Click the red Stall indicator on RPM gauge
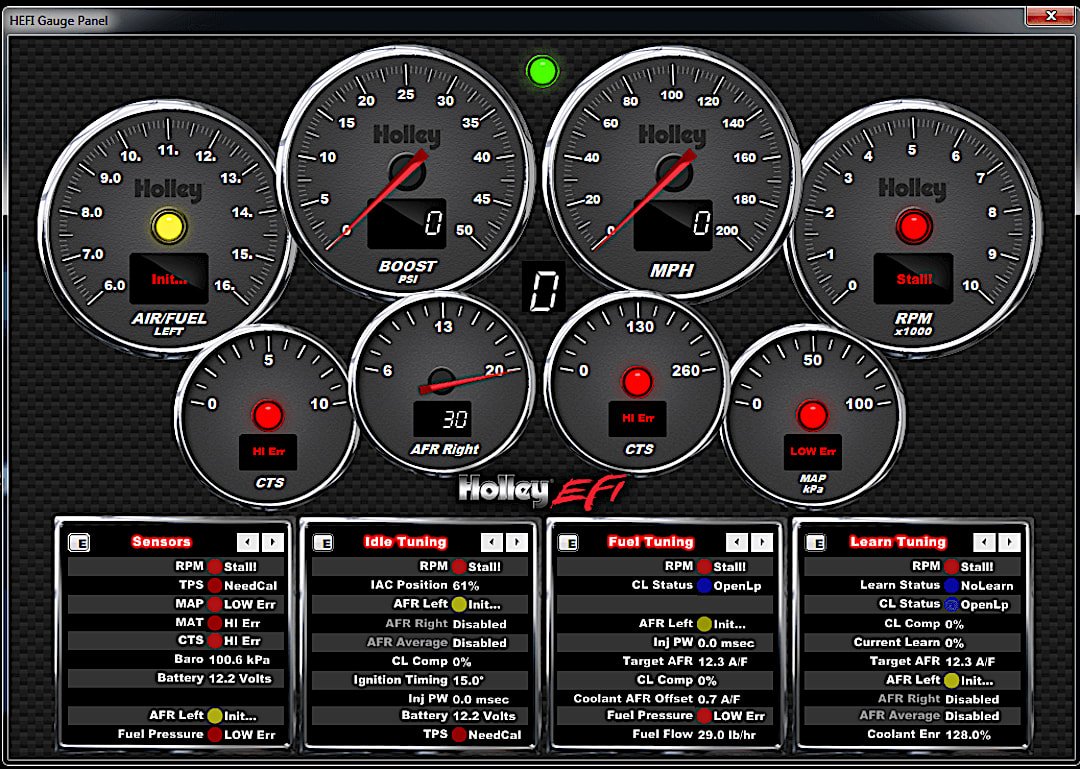 tap(912, 227)
